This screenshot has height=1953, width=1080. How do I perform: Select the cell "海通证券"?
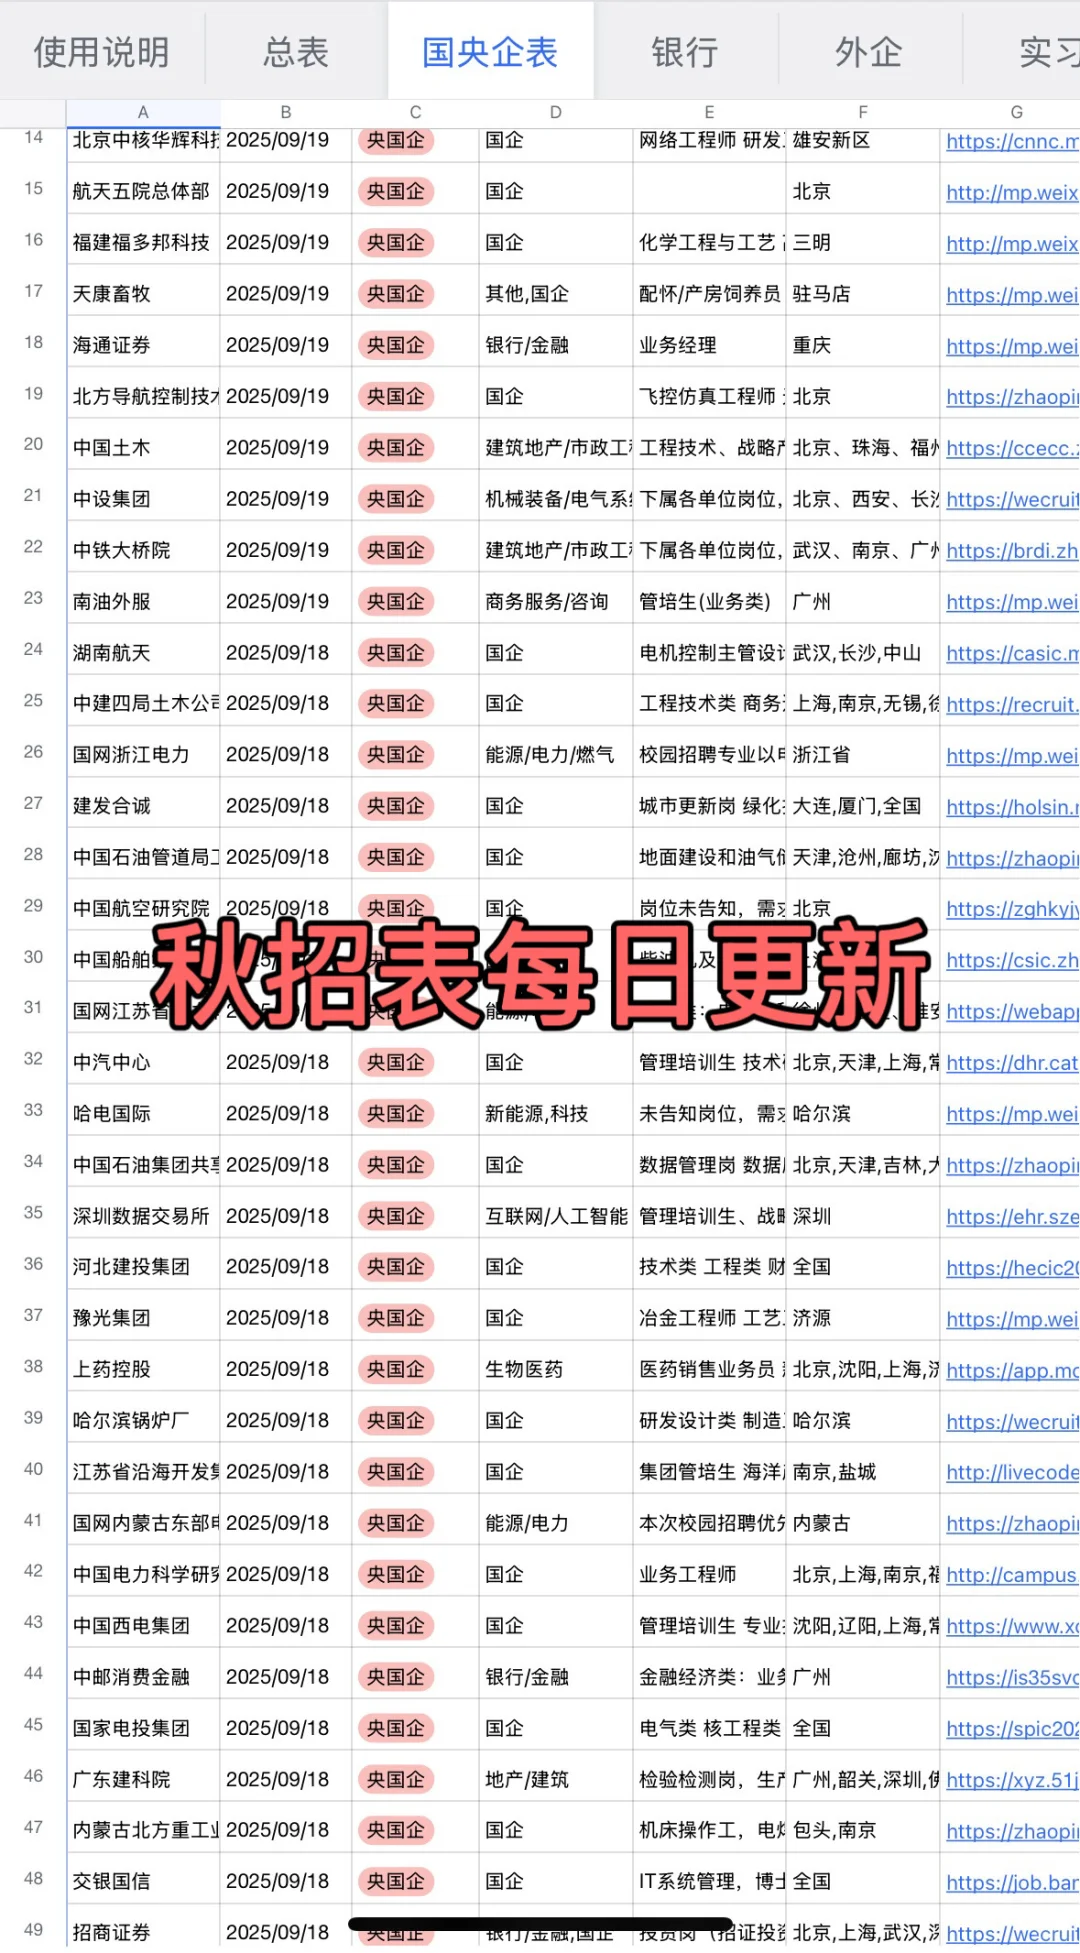[x=143, y=345]
